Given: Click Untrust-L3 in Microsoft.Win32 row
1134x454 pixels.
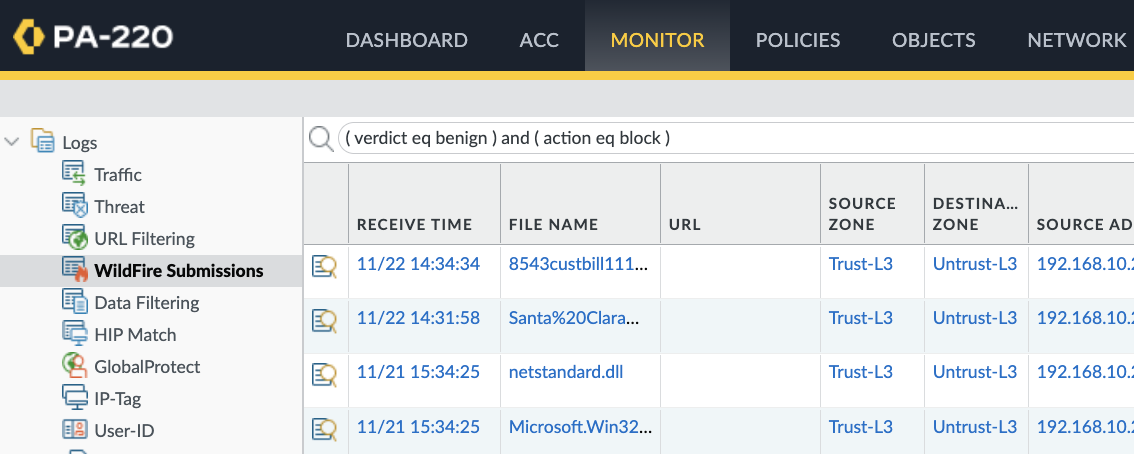Looking at the screenshot, I should coord(975,427).
